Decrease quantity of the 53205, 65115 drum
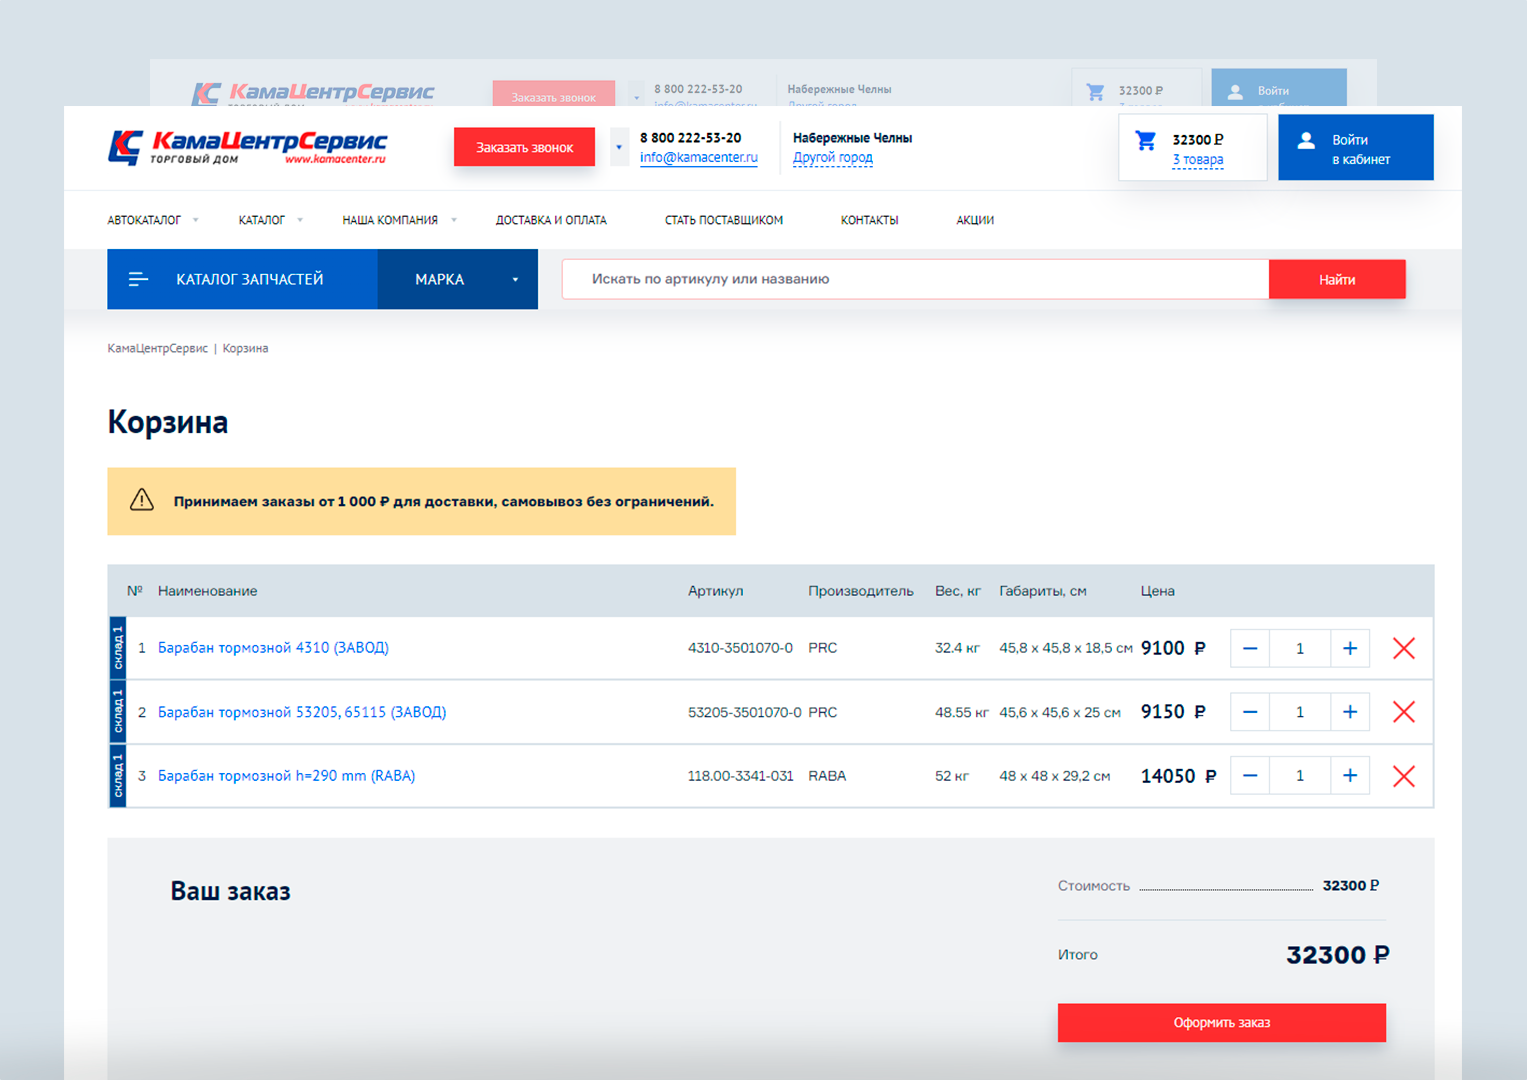 (x=1250, y=712)
